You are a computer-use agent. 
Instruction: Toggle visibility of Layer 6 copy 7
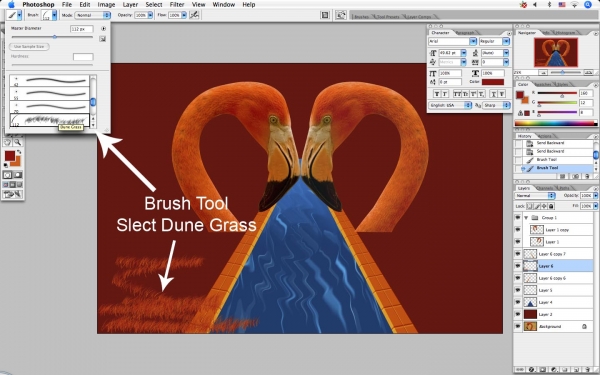click(518, 254)
